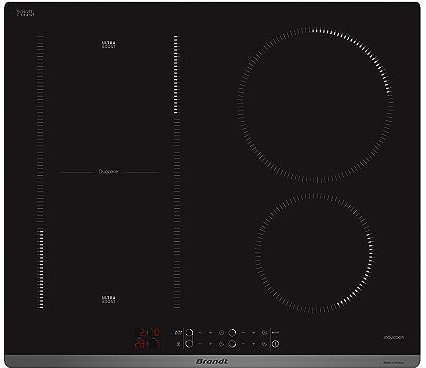
Task: Select the lower-left cooking zone selector circle
Action: [x=189, y=344]
